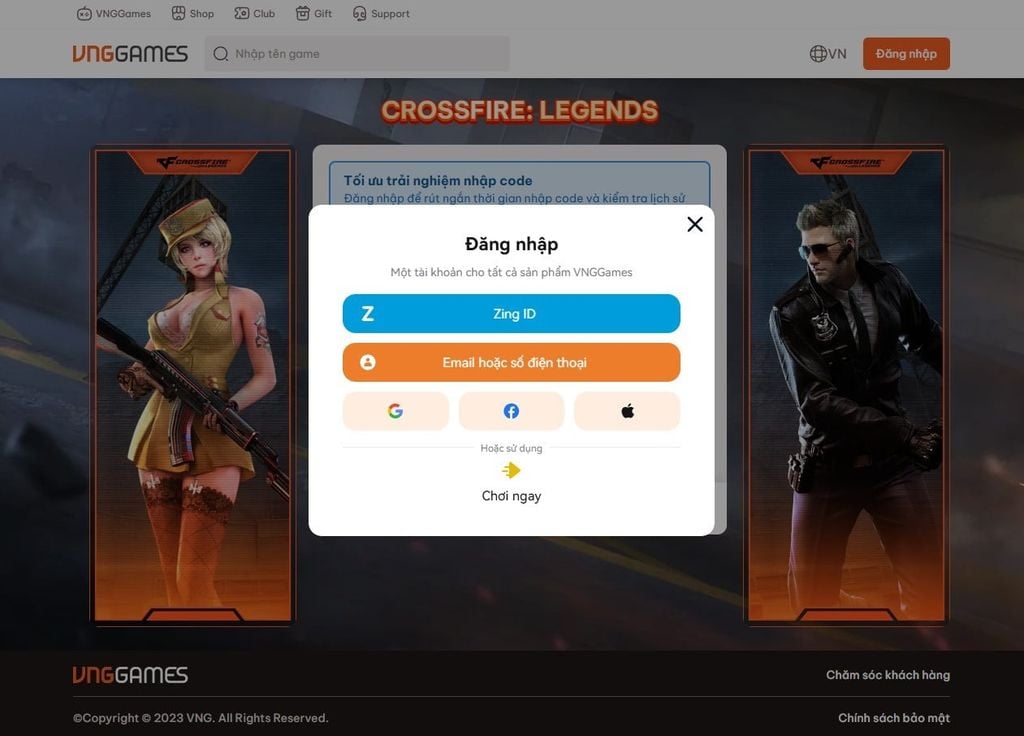This screenshot has width=1024, height=736.
Task: Sign in with the Apple icon
Action: pos(627,410)
